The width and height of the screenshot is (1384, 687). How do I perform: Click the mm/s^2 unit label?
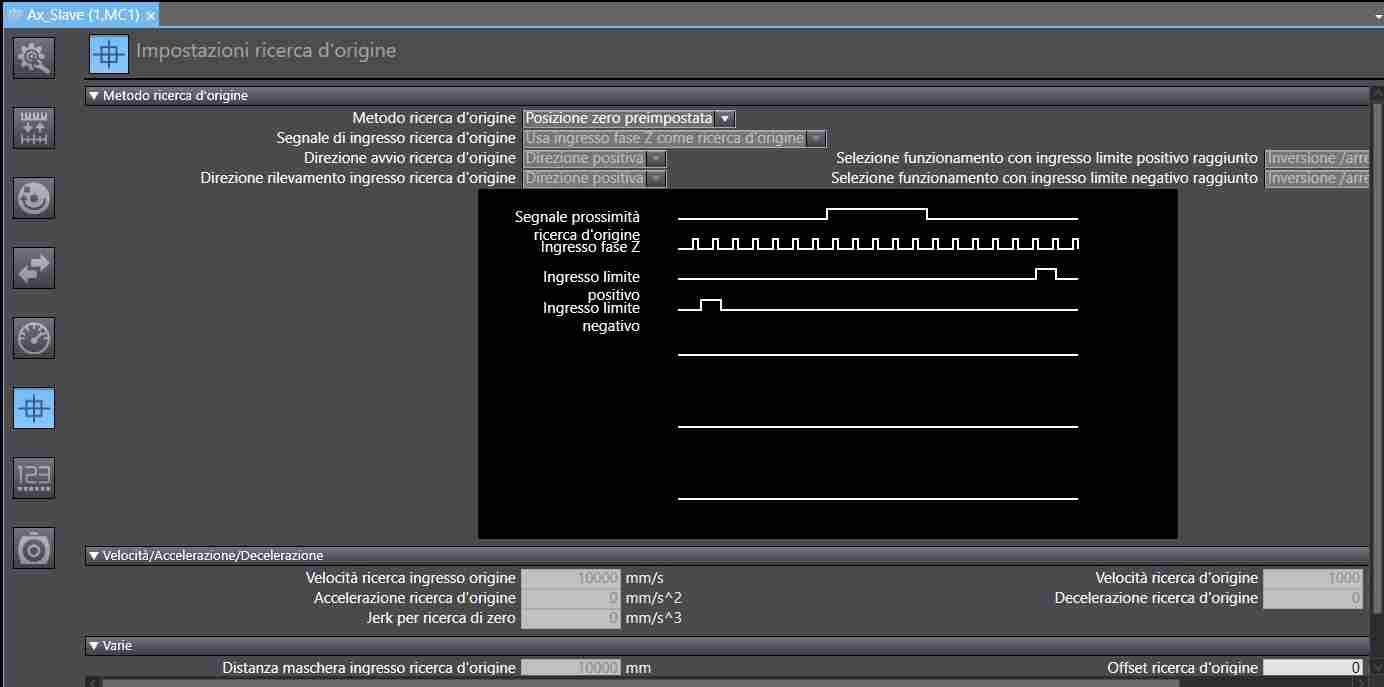click(x=654, y=598)
